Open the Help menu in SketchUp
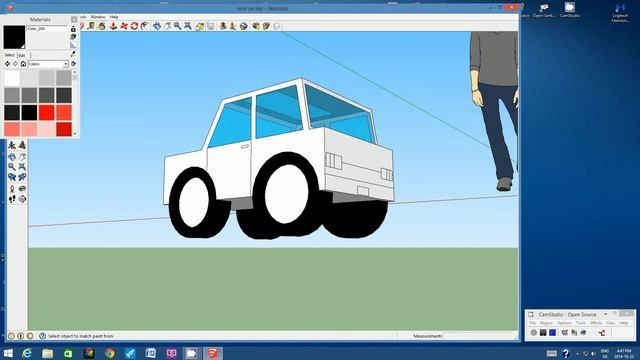Screen dimensions: 640x360 pyautogui.click(x=114, y=17)
